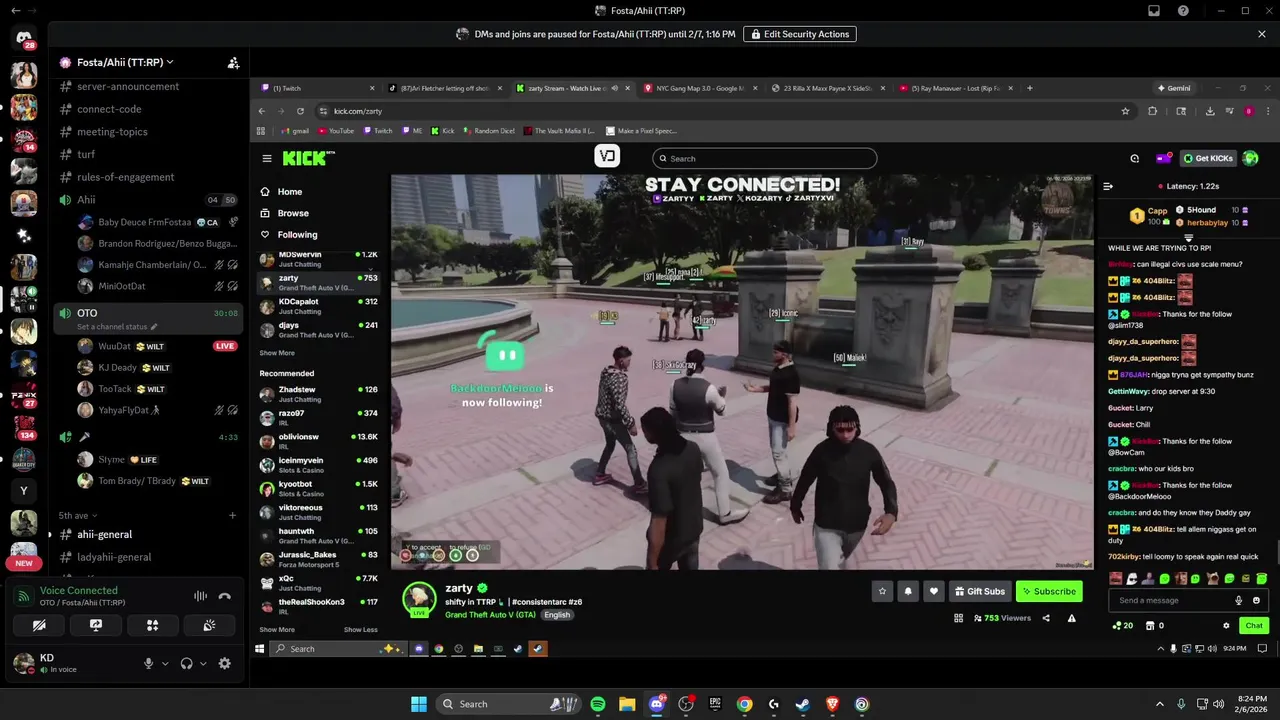The image size is (1280, 720).
Task: Click the Gift Subs button
Action: click(979, 592)
